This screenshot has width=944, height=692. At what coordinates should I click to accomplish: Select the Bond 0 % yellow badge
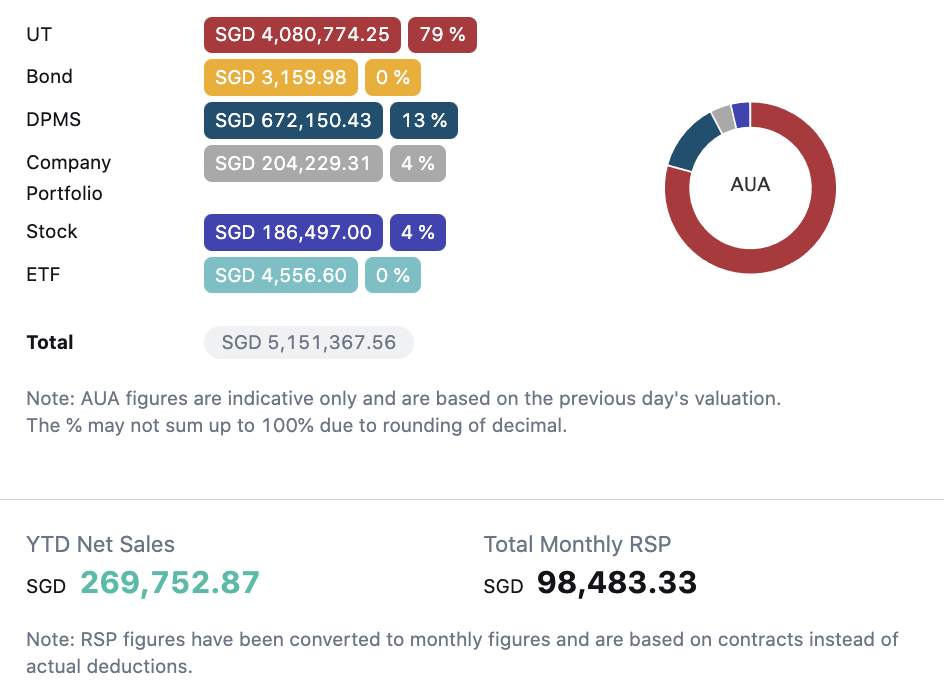(x=393, y=77)
